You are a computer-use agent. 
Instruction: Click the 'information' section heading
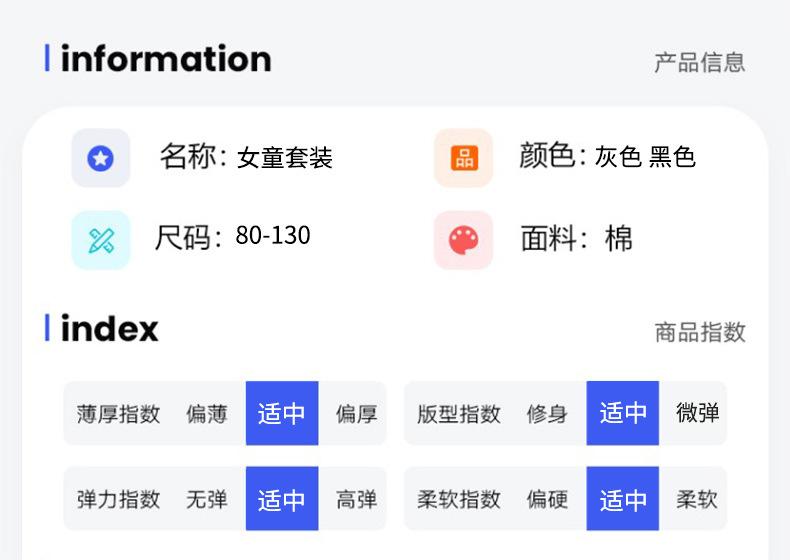click(x=166, y=59)
